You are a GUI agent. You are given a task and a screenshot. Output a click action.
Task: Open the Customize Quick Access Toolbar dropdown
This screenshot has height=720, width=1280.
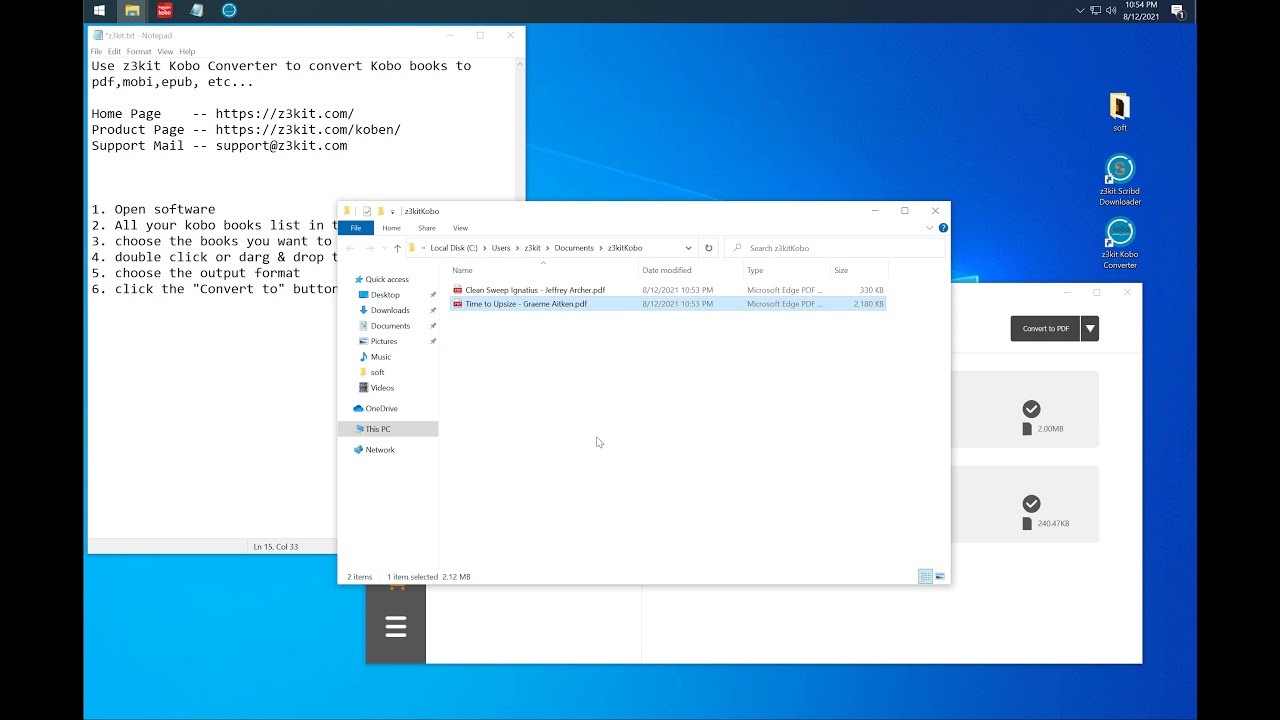(x=392, y=211)
